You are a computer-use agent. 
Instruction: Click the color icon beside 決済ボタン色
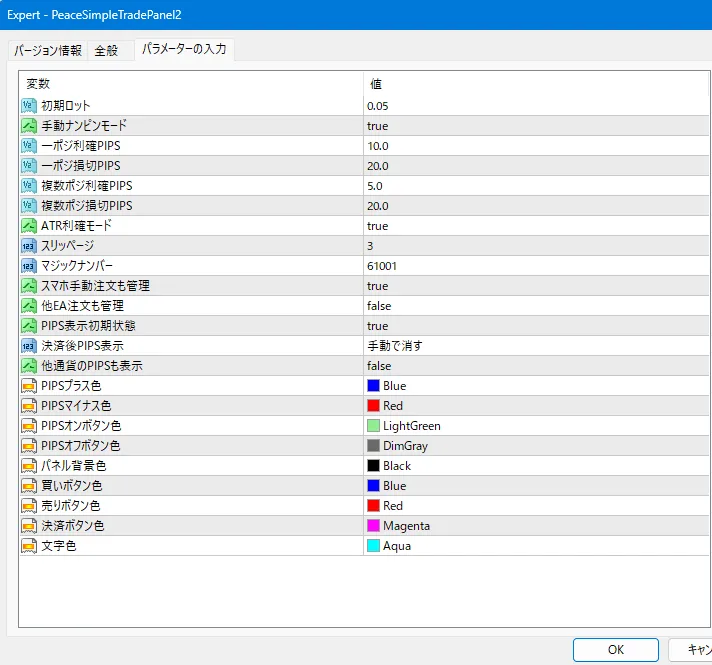click(x=29, y=526)
